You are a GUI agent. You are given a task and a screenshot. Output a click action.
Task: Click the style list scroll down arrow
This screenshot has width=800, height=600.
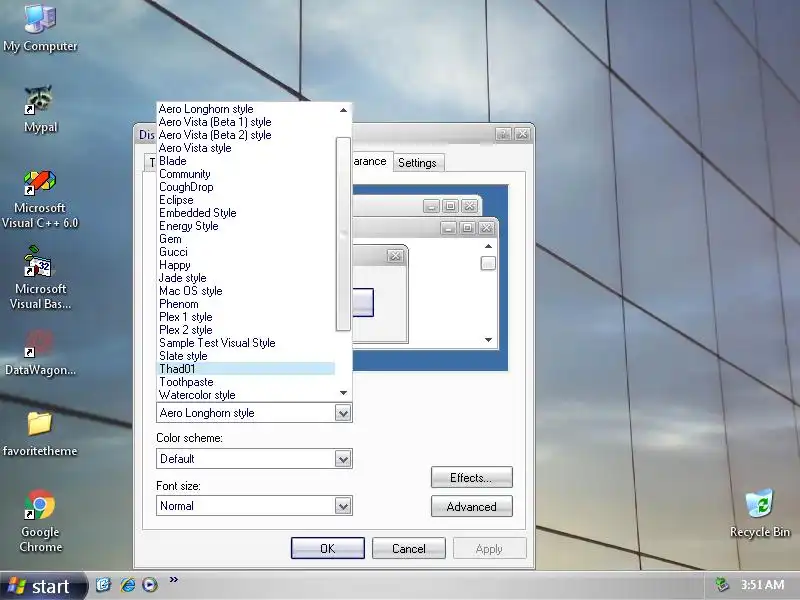(343, 393)
